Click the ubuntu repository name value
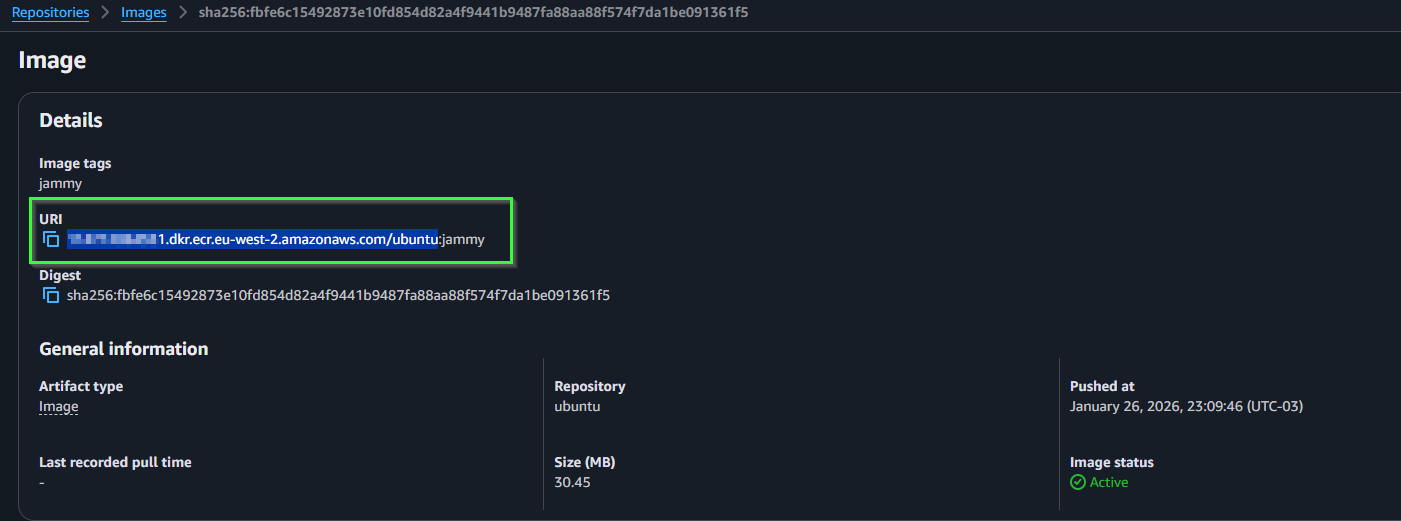 coord(577,407)
